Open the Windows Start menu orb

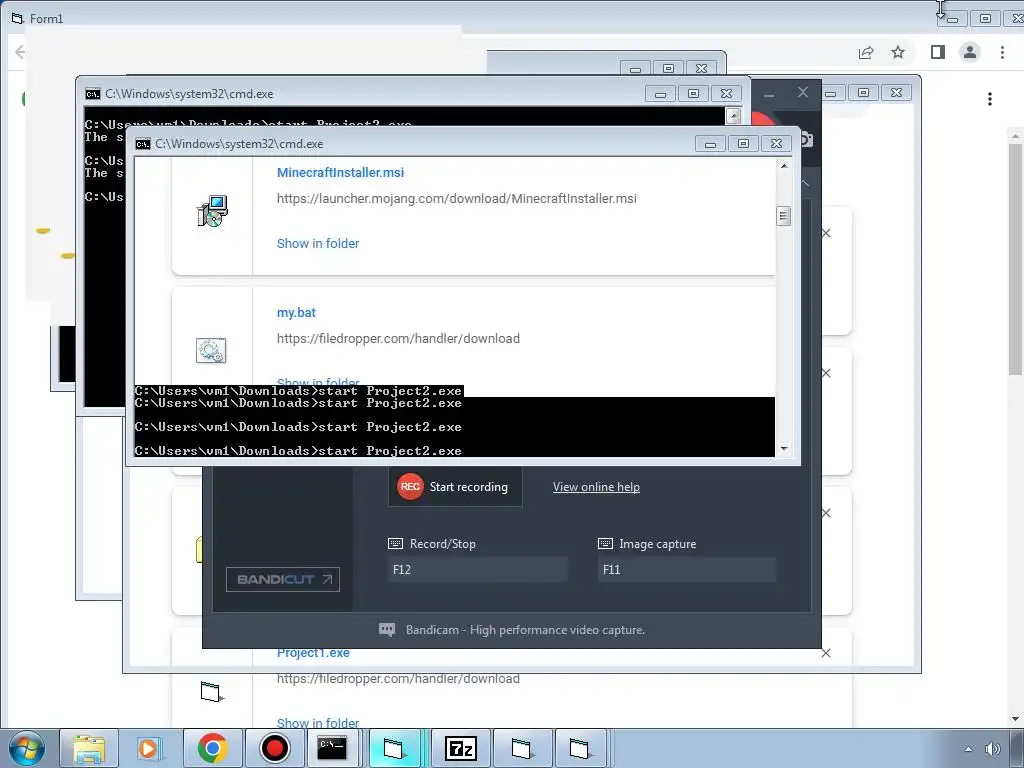point(27,748)
